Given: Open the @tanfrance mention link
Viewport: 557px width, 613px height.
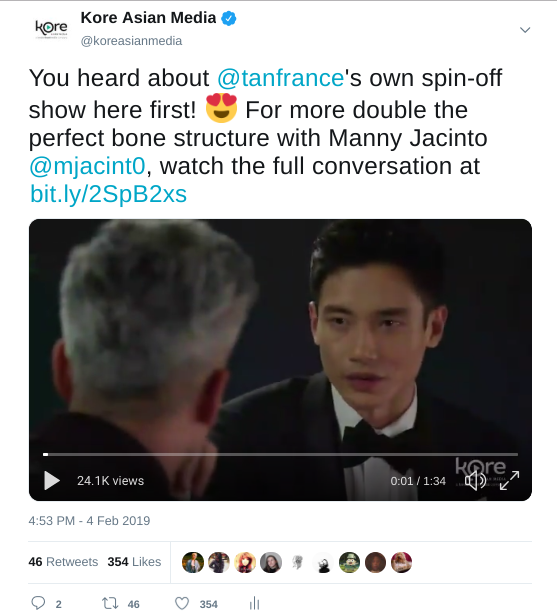Looking at the screenshot, I should tap(281, 77).
